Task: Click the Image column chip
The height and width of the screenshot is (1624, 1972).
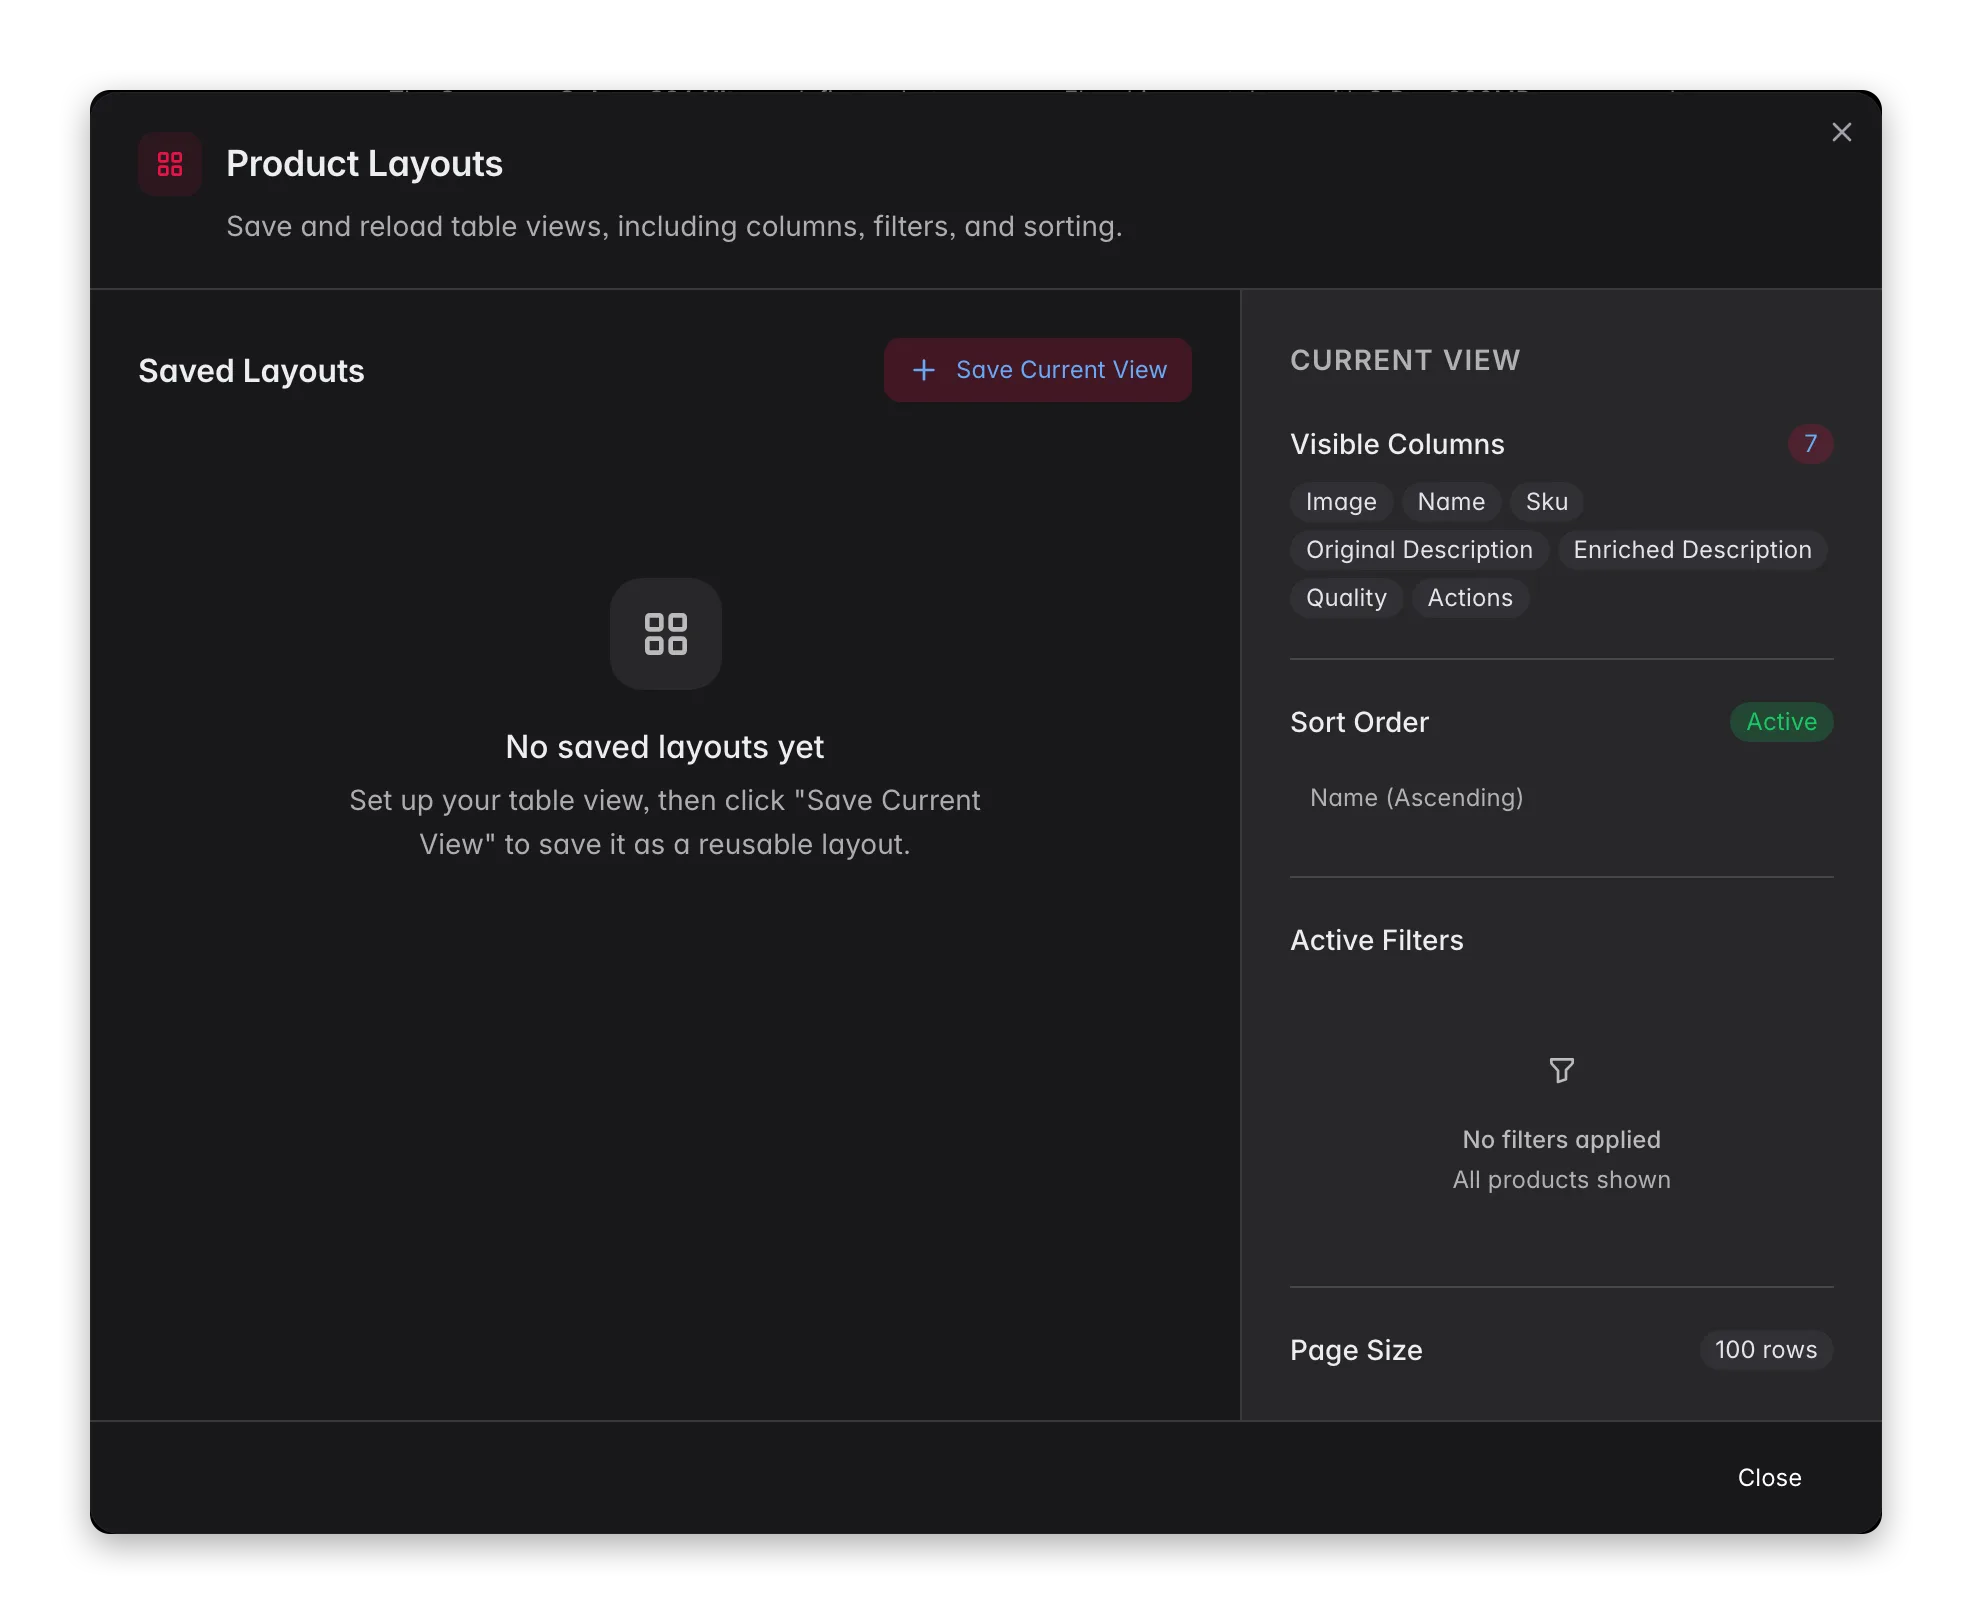Action: (1341, 502)
